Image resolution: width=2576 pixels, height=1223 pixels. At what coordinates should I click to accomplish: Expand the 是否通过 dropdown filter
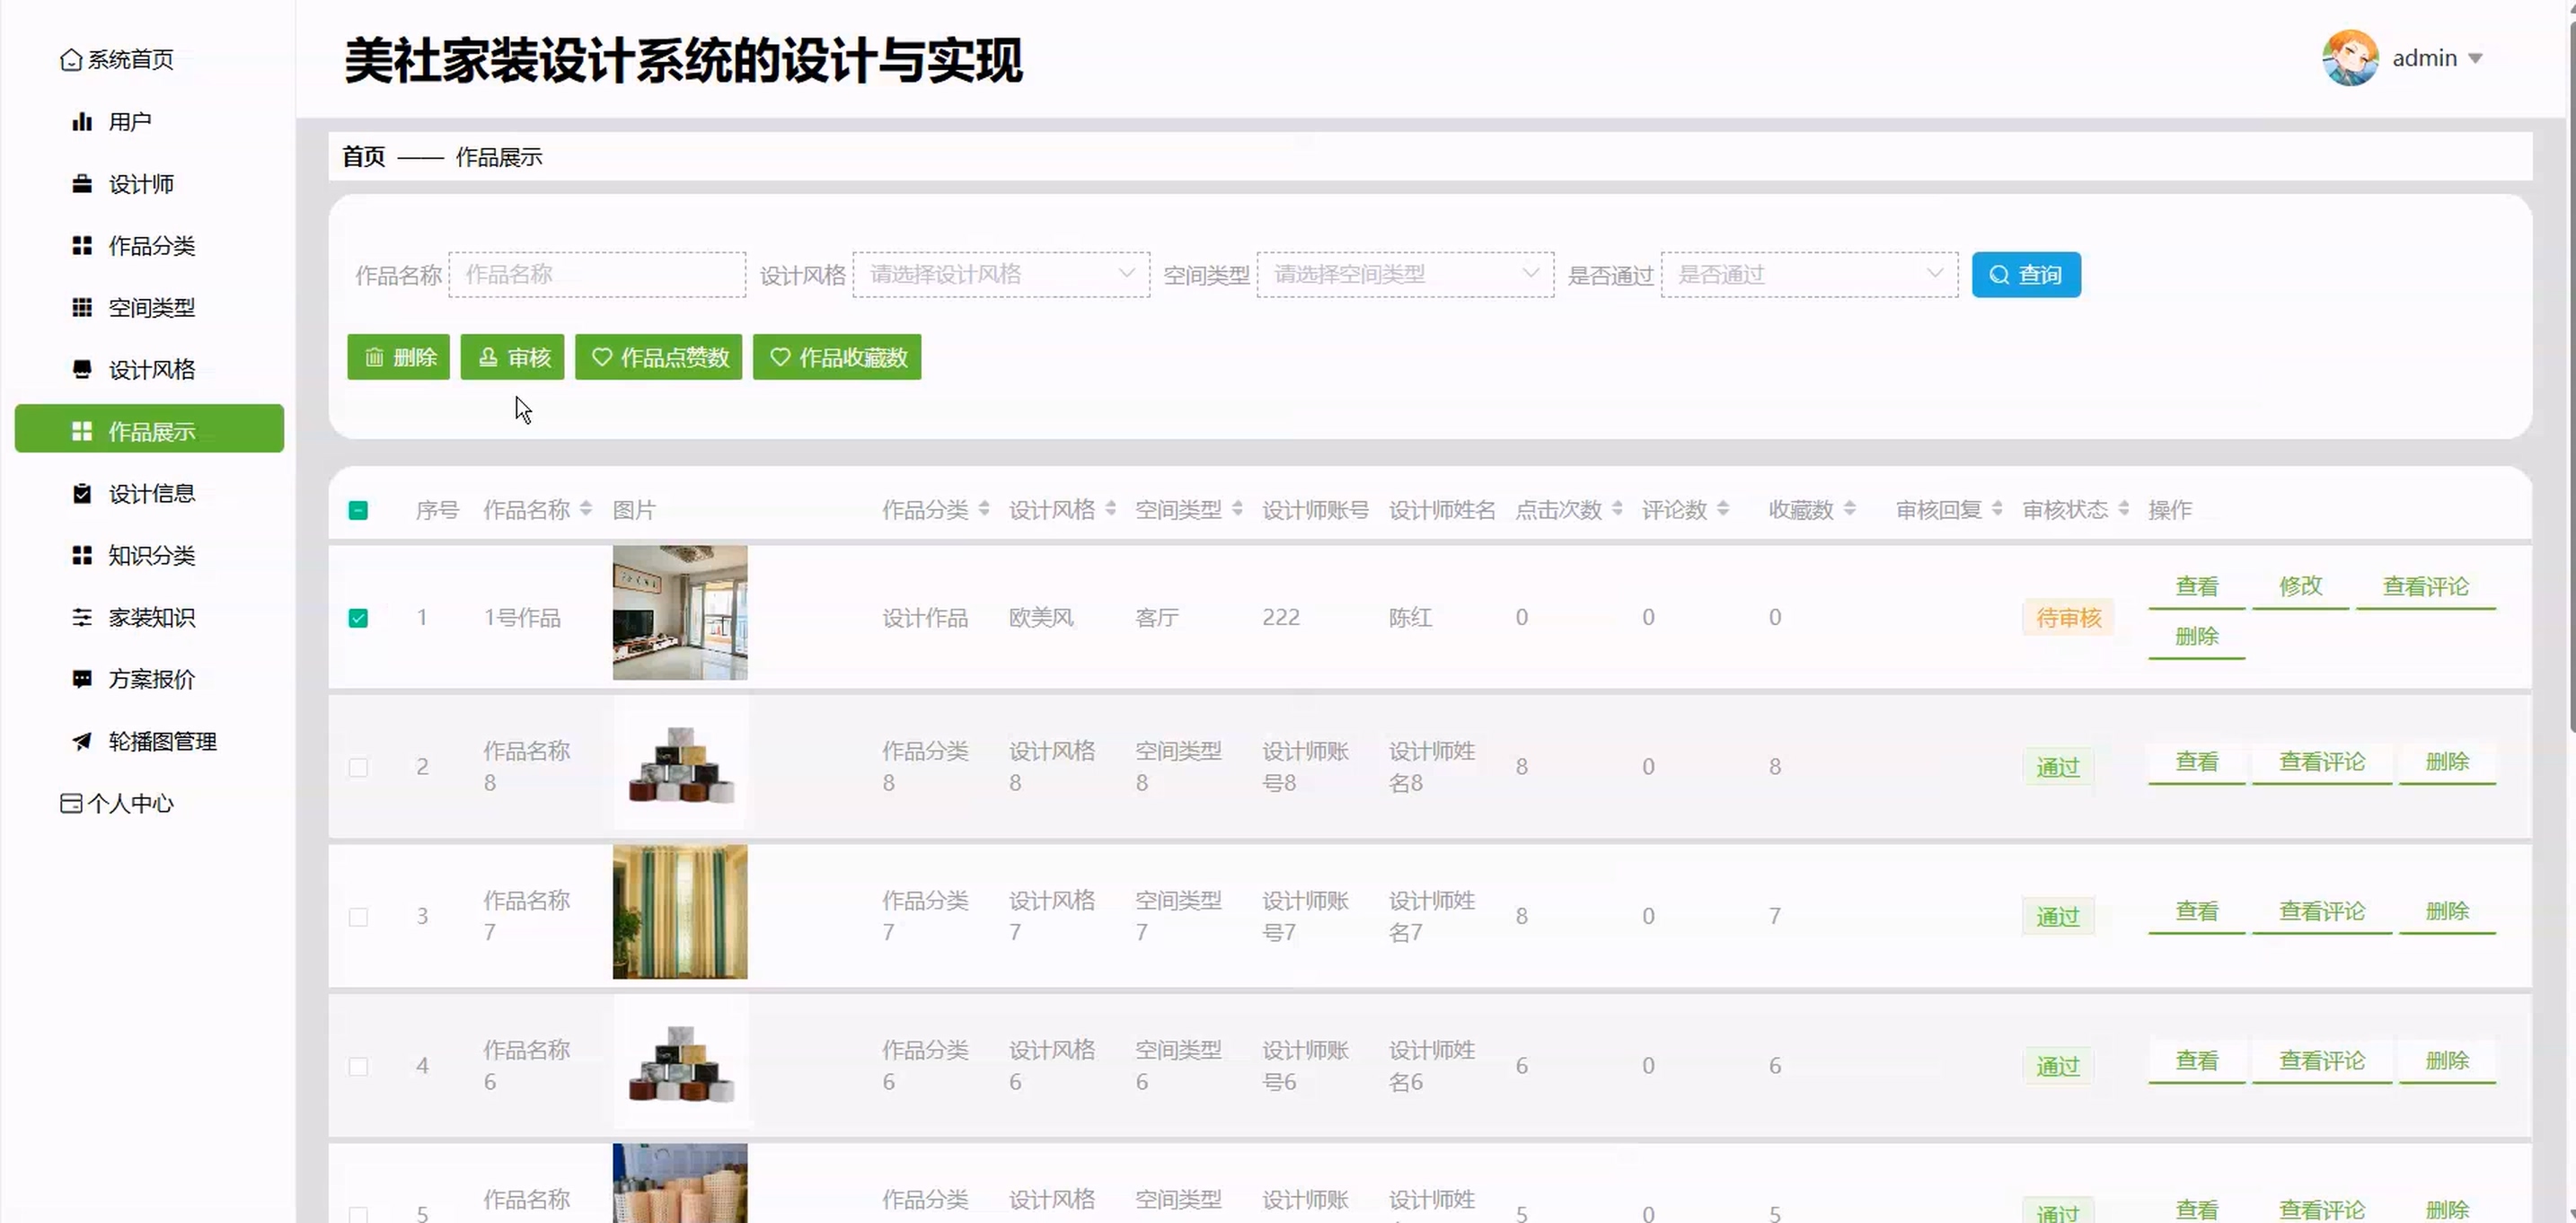point(1808,275)
